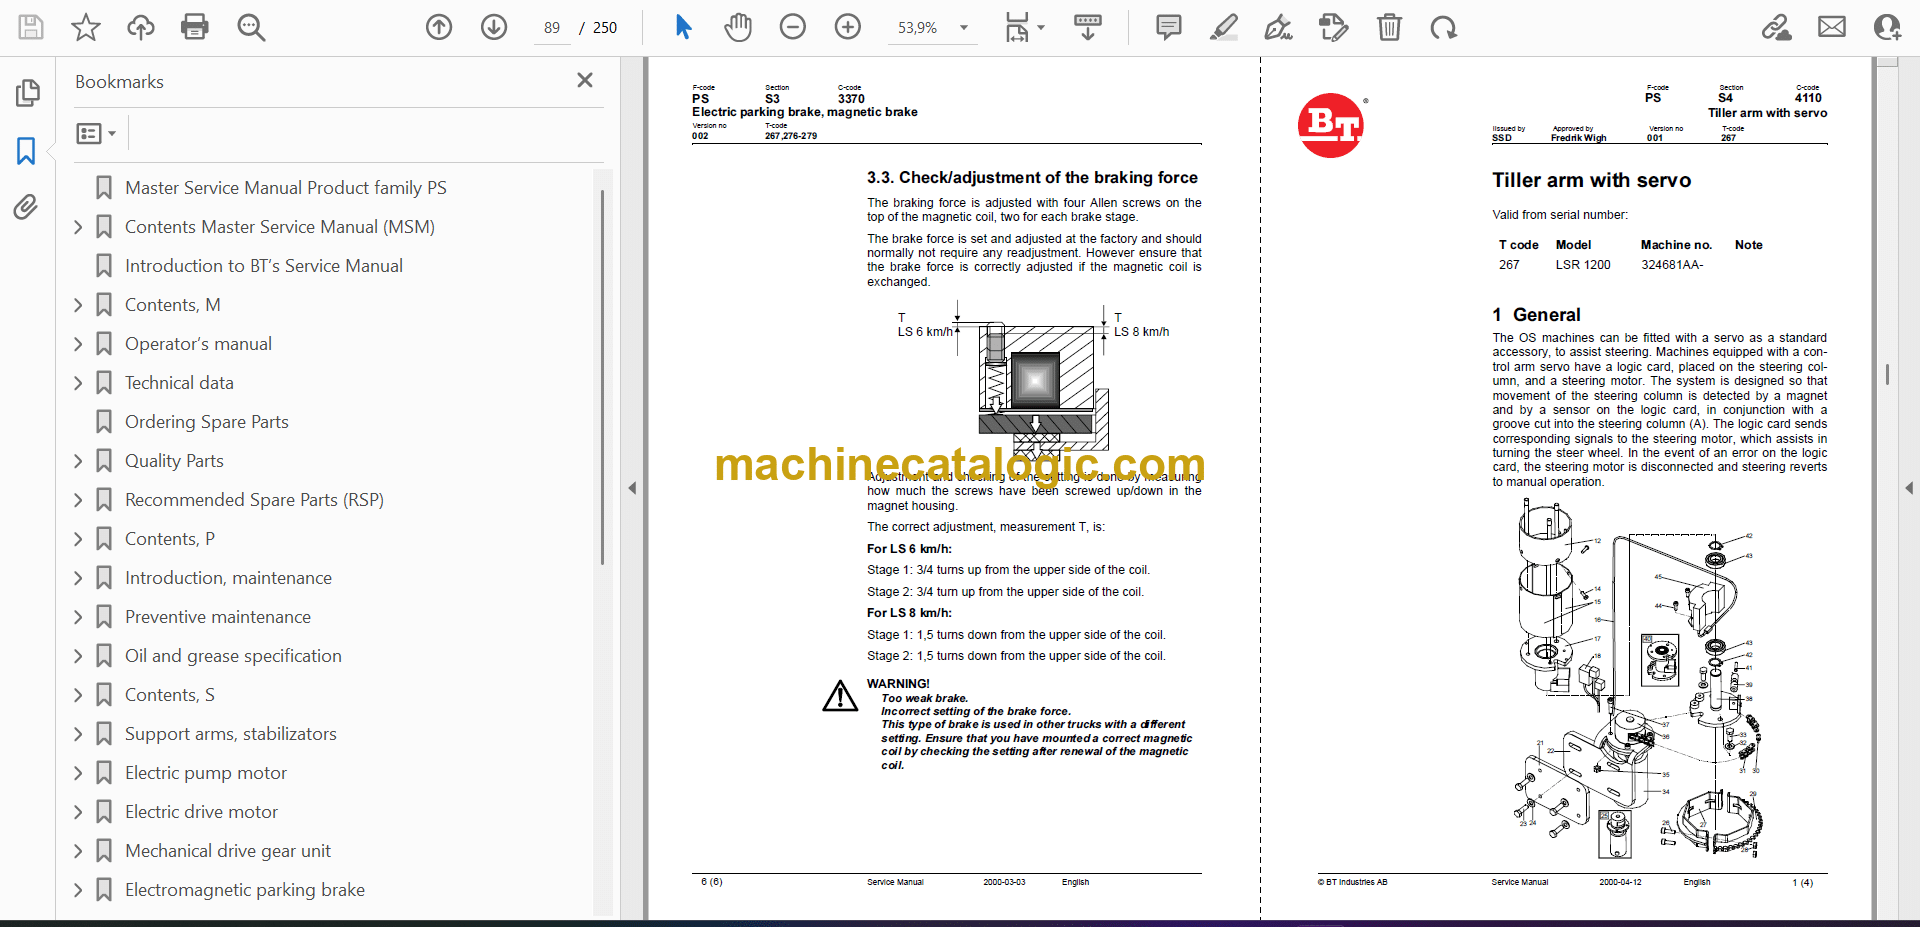Click the bookmarks panel scrollbar

click(x=602, y=380)
